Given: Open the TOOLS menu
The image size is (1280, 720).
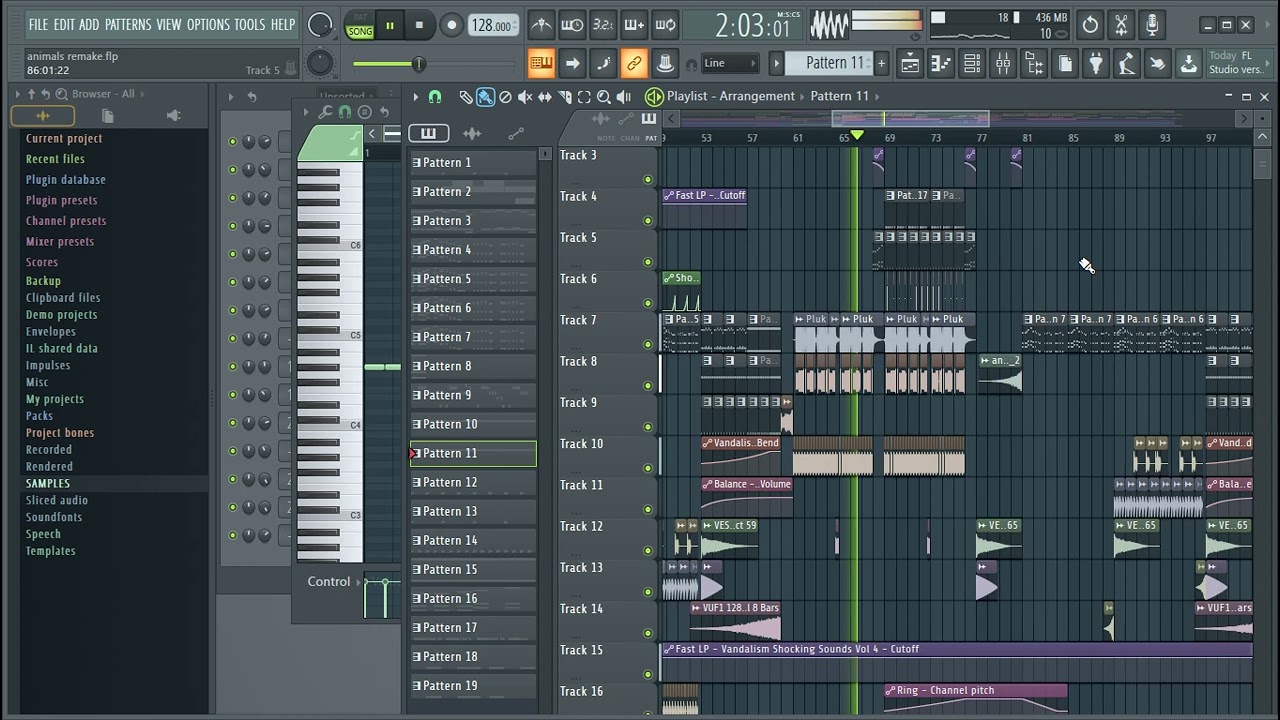Looking at the screenshot, I should click(250, 24).
